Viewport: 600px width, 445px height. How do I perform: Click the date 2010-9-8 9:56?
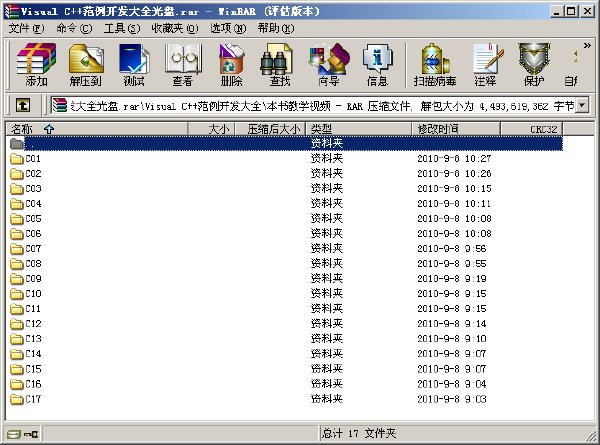pos(452,249)
